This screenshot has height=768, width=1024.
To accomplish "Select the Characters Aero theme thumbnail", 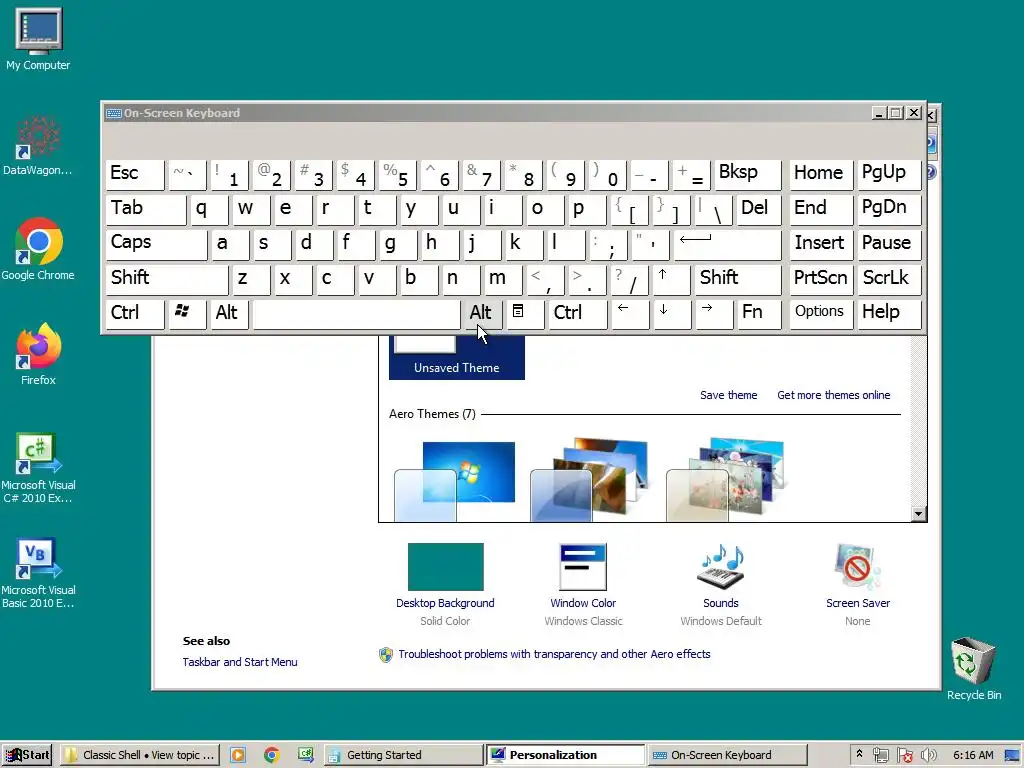I will click(x=726, y=481).
